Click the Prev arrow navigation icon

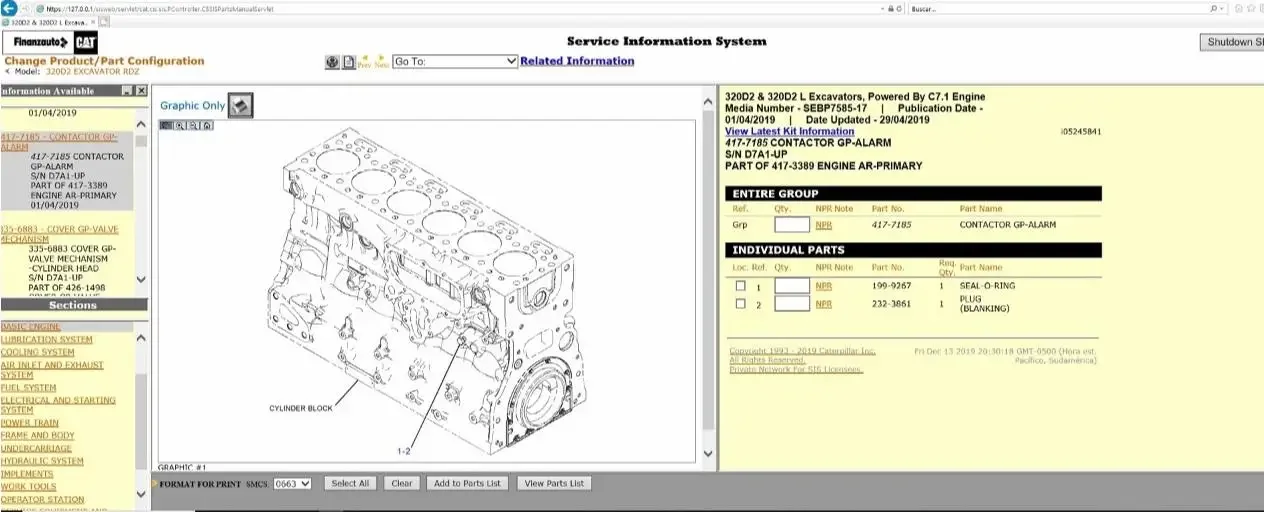pos(365,62)
